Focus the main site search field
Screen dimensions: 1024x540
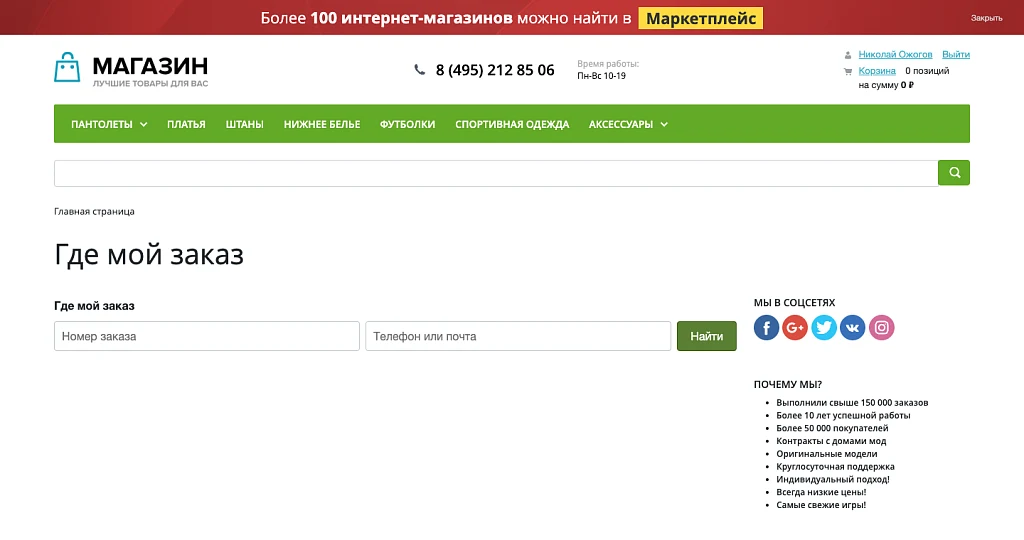click(496, 173)
